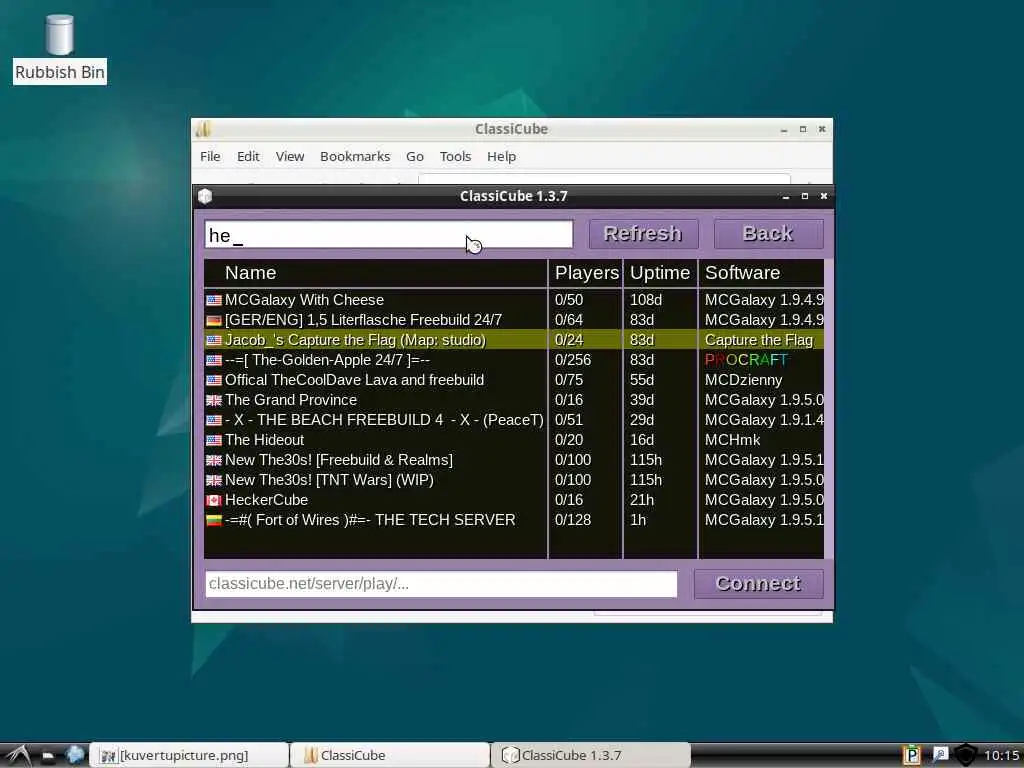Click the file manager launcher in taskbar
Screen dimensions: 1024x768
[x=48, y=756]
